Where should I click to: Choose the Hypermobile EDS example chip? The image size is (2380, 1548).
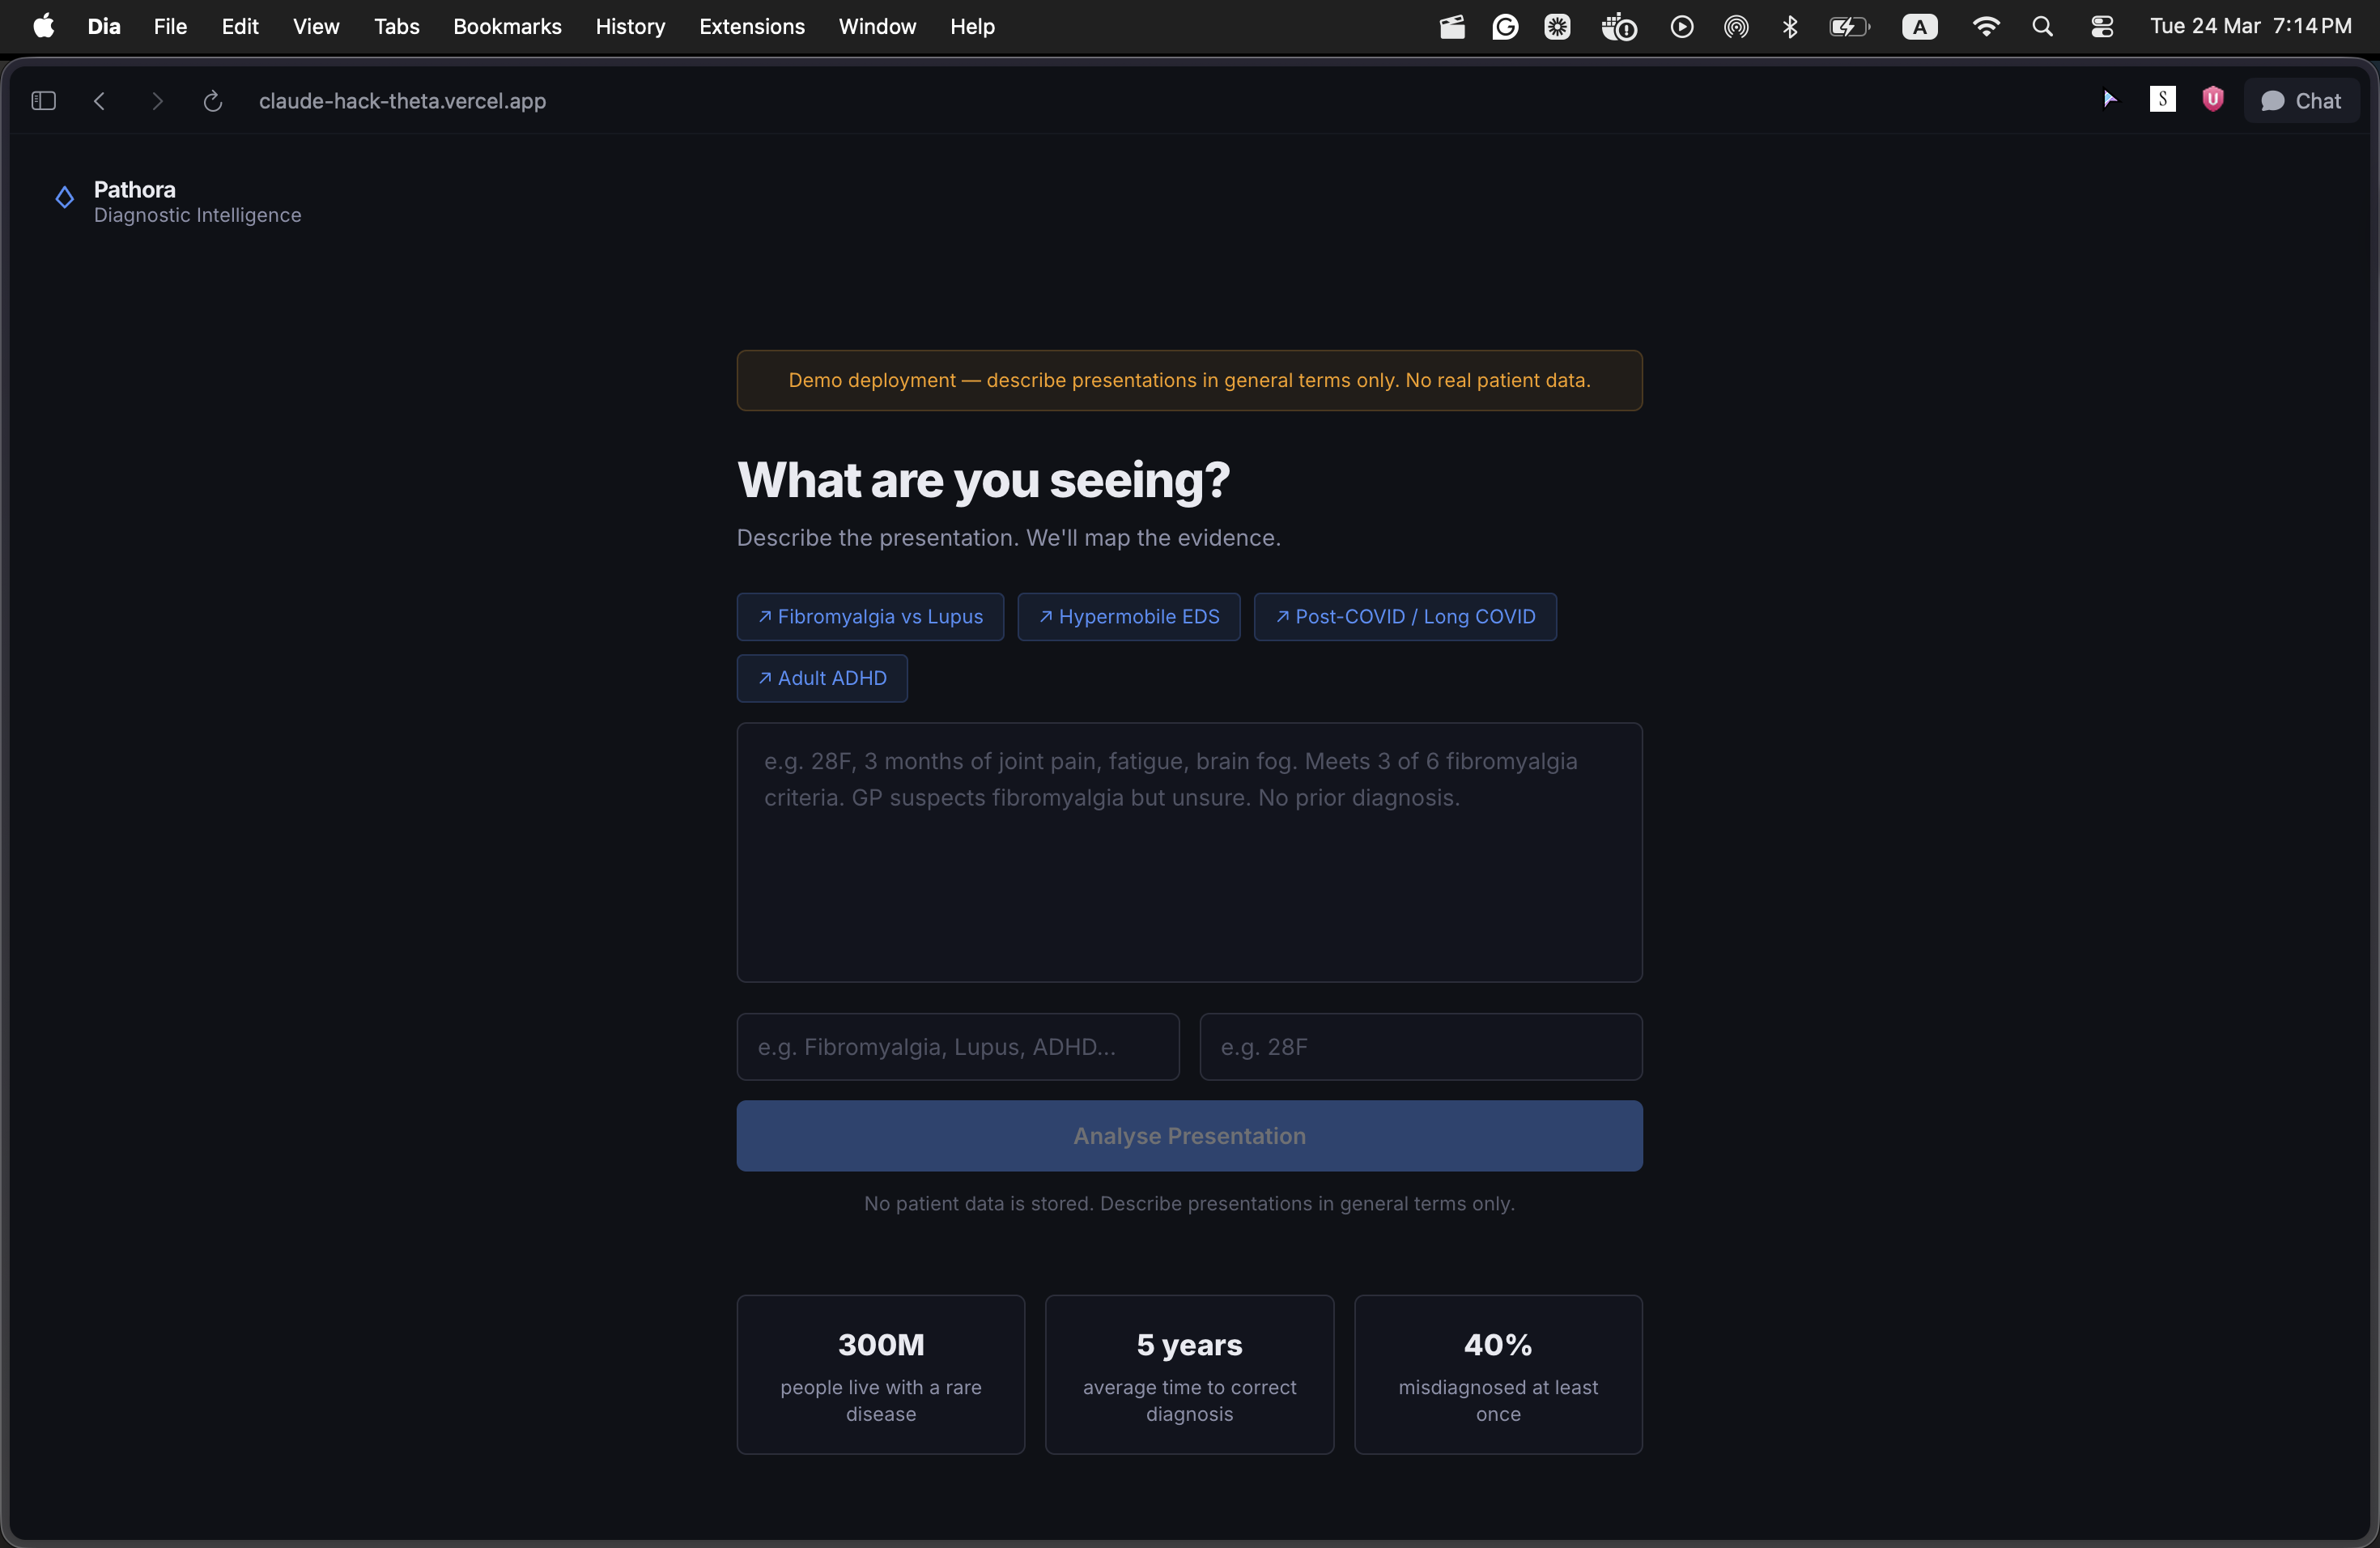1128,617
